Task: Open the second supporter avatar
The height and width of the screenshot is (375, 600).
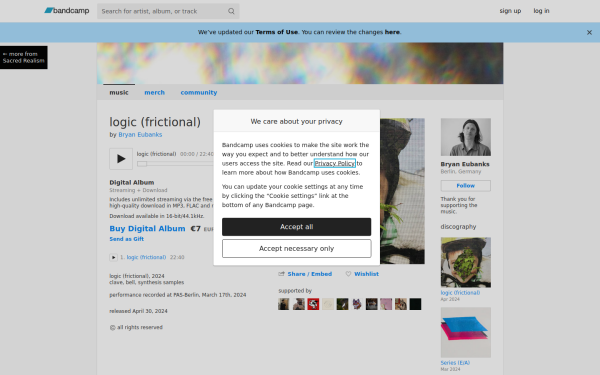Action: [x=298, y=304]
